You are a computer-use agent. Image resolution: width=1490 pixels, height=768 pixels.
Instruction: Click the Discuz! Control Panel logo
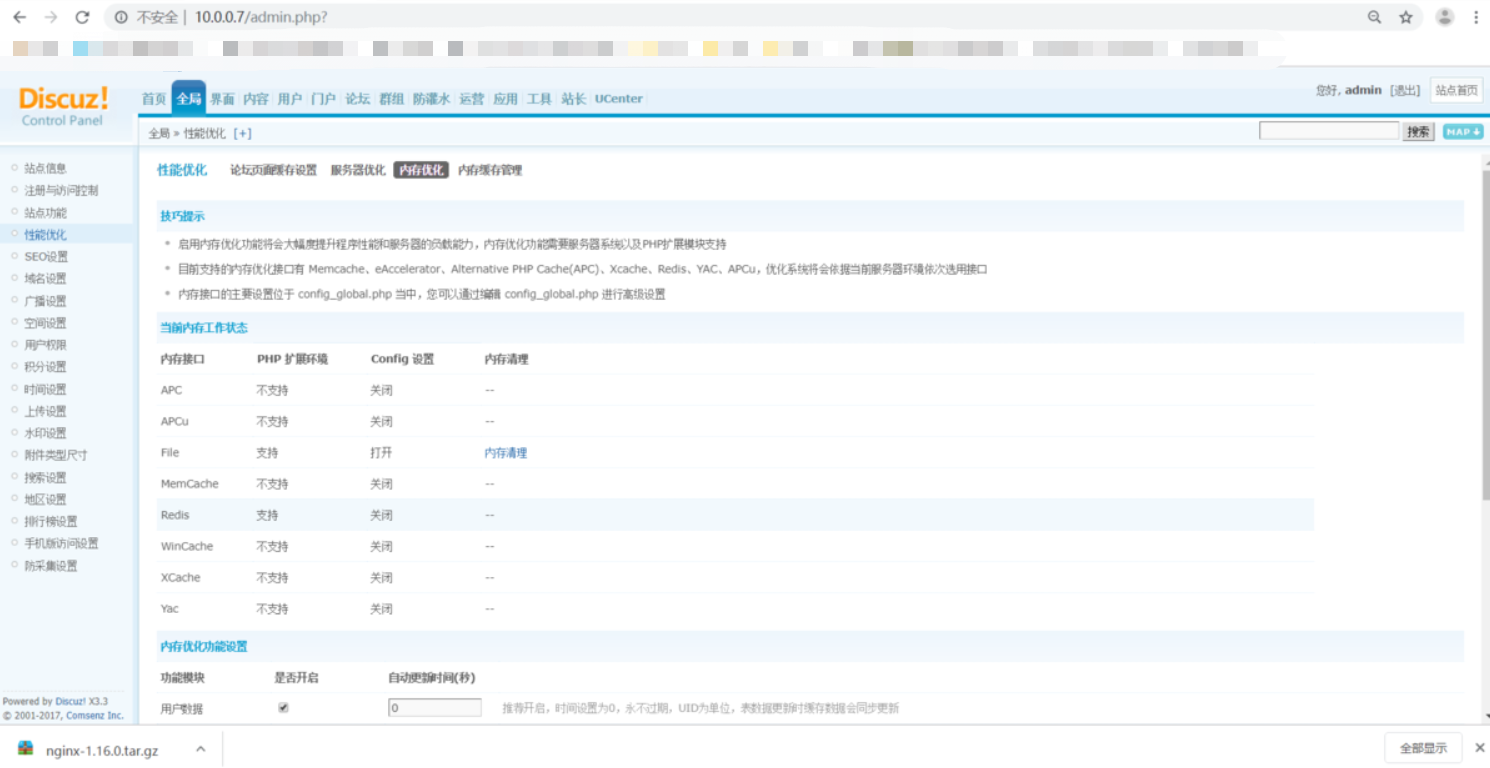63,105
